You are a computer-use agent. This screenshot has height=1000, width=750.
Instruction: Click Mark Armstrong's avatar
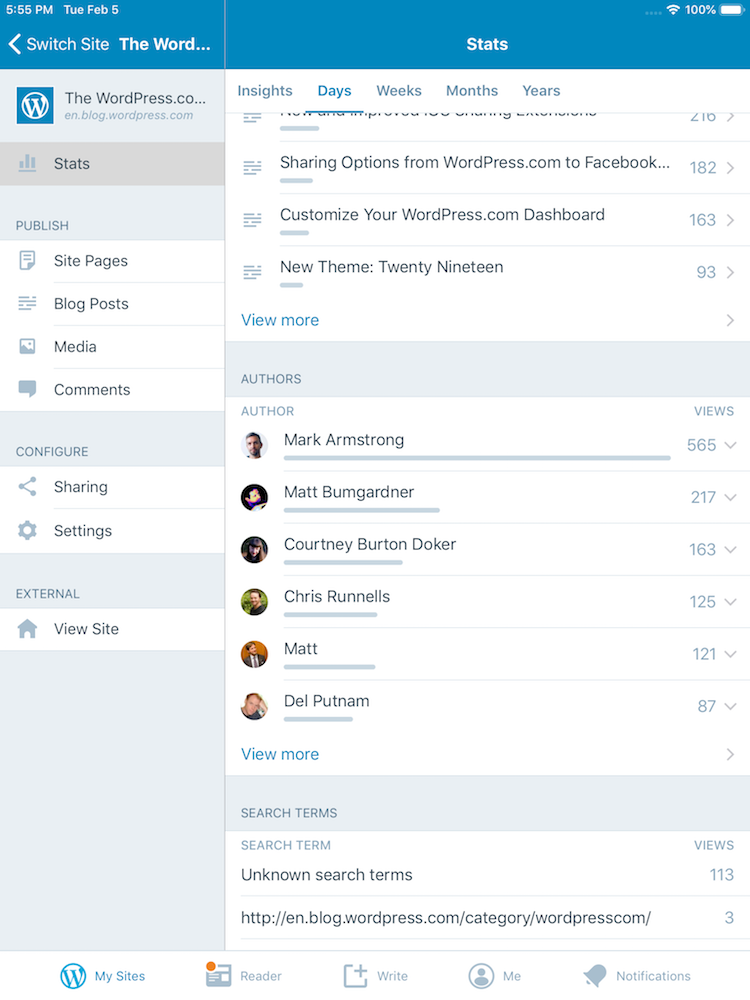254,445
